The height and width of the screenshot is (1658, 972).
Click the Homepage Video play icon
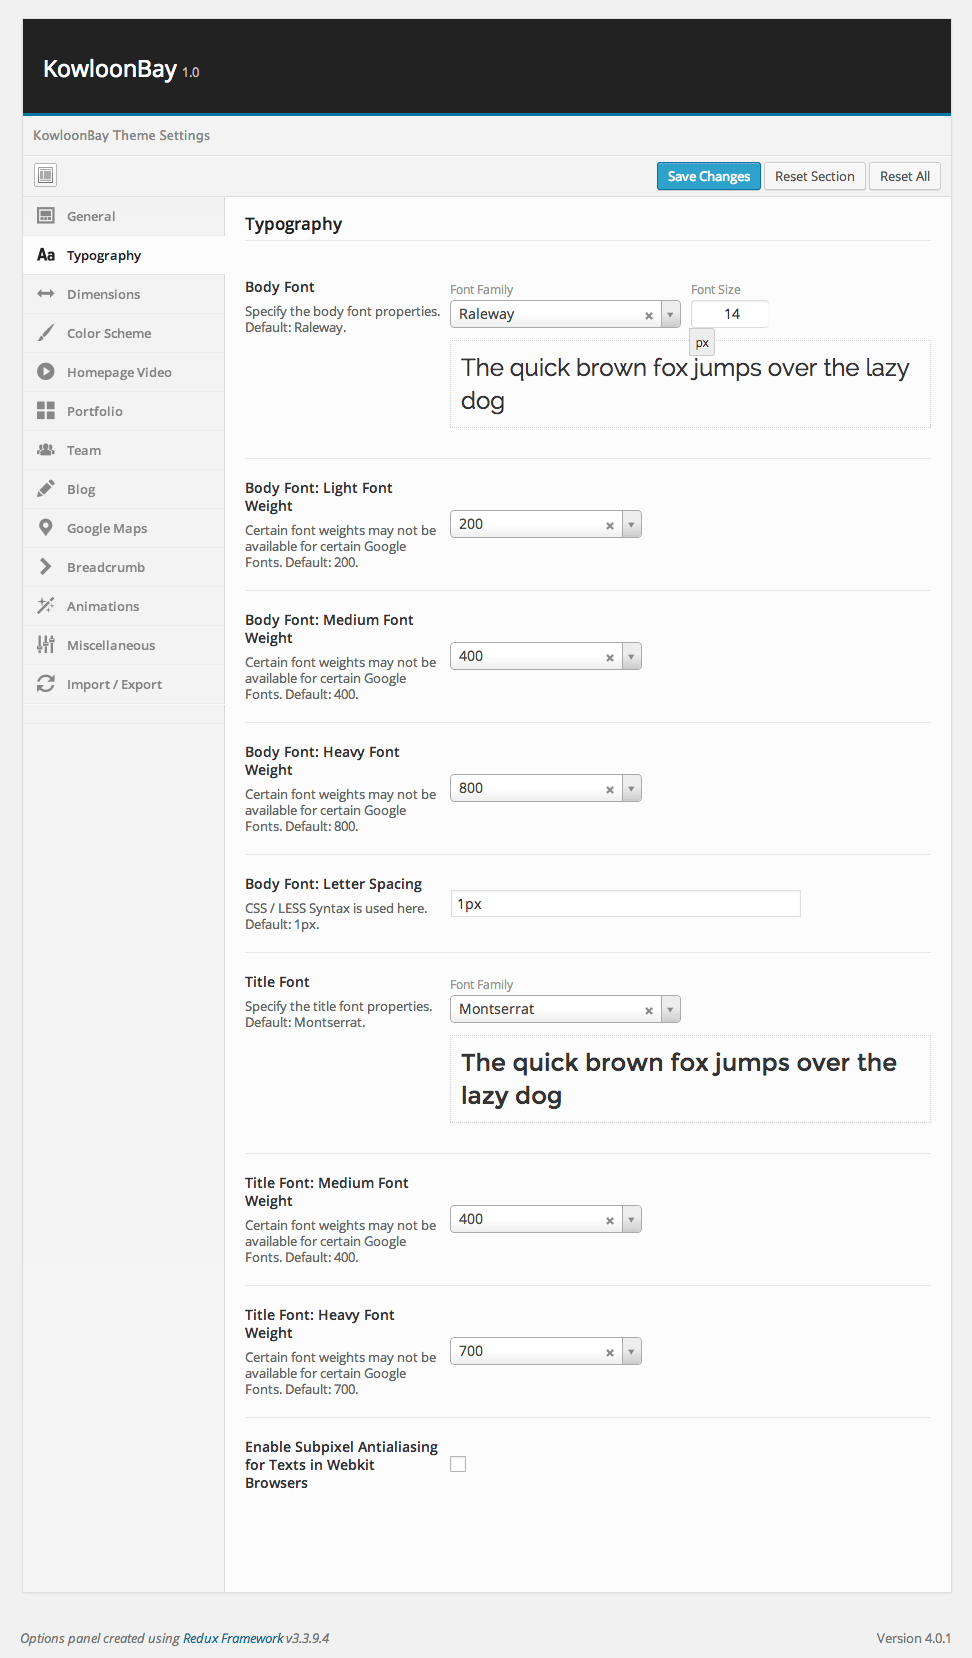45,372
